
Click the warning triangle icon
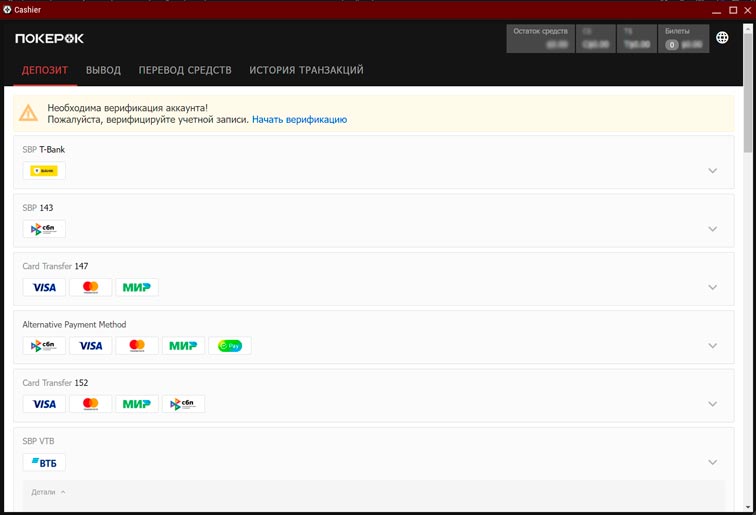(29, 113)
